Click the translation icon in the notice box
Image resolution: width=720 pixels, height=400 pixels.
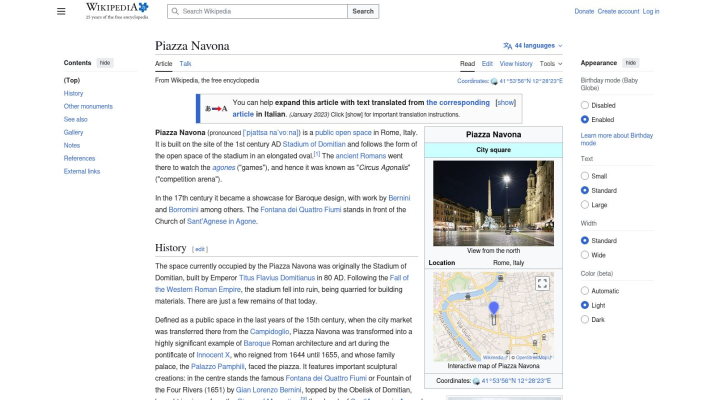[216, 109]
